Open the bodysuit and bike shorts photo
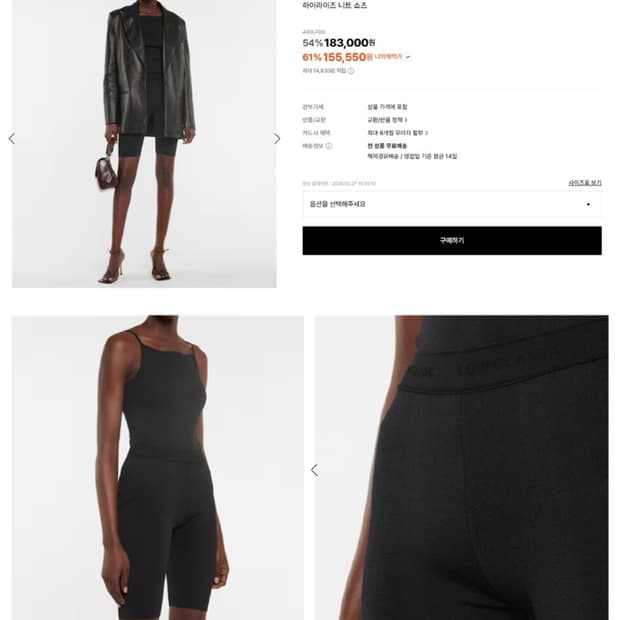Image resolution: width=620 pixels, height=620 pixels. pos(158,467)
